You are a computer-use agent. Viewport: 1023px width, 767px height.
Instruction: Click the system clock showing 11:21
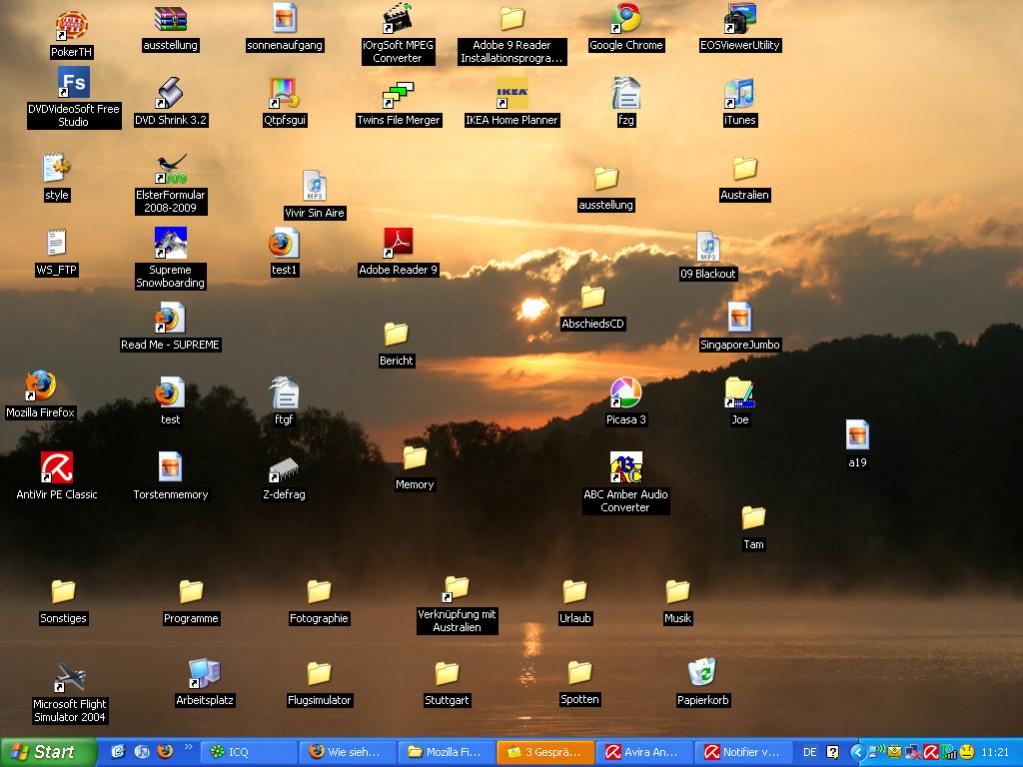tap(995, 752)
